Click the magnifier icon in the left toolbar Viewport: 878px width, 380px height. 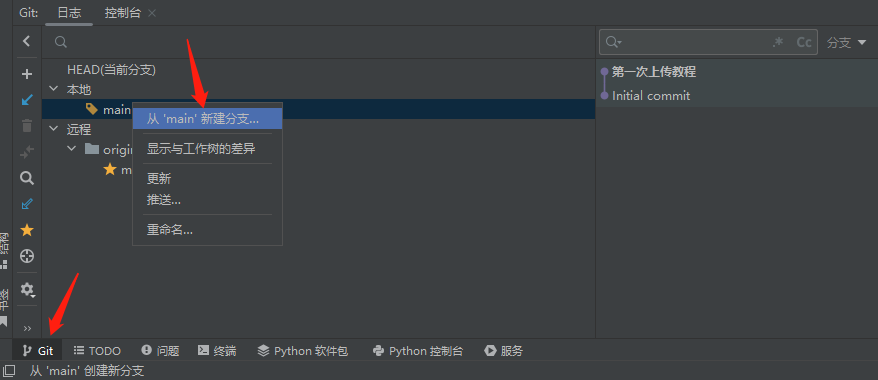(26, 178)
